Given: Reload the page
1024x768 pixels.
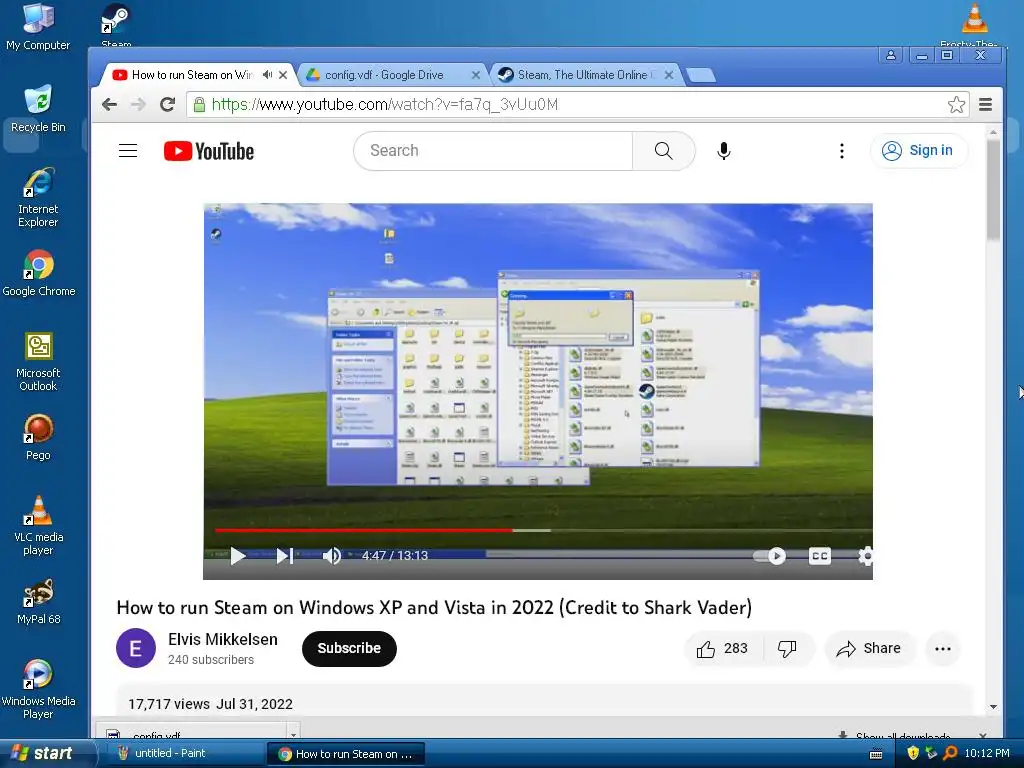Looking at the screenshot, I should click(168, 104).
